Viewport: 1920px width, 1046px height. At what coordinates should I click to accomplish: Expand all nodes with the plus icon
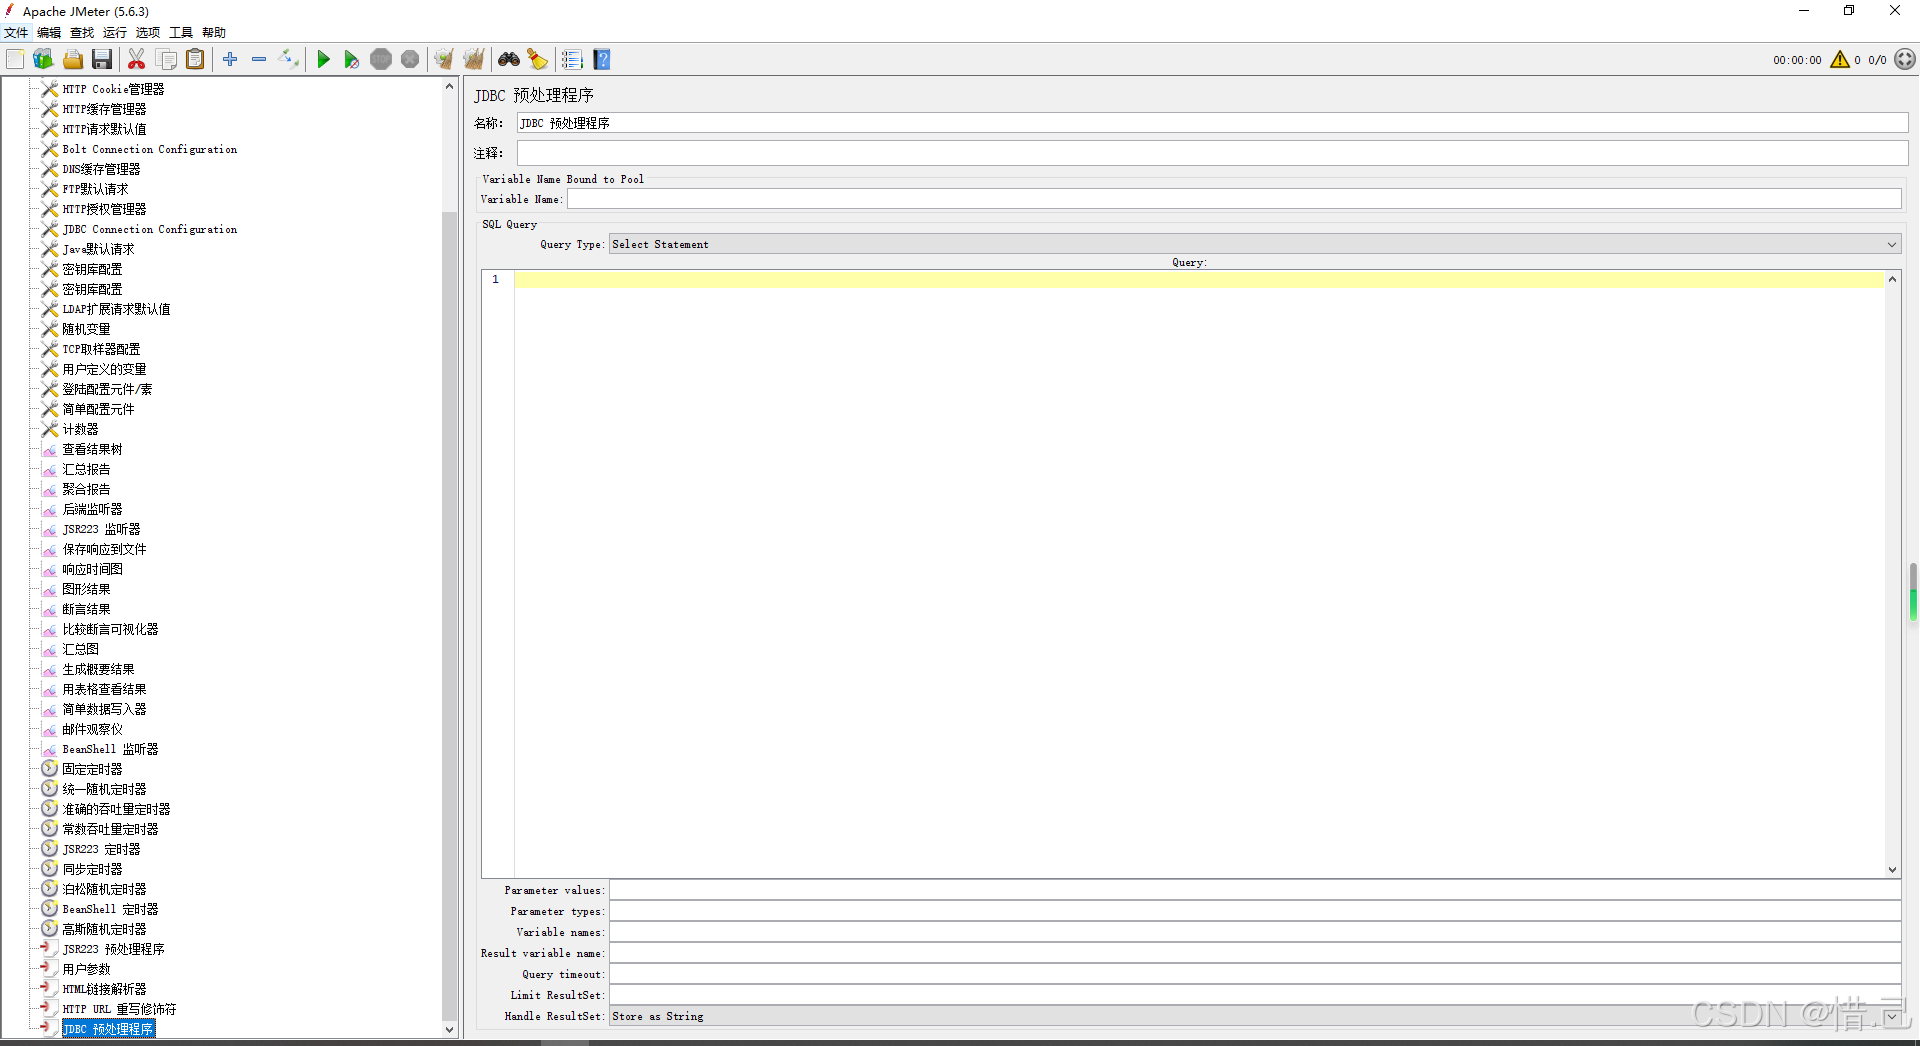point(230,60)
